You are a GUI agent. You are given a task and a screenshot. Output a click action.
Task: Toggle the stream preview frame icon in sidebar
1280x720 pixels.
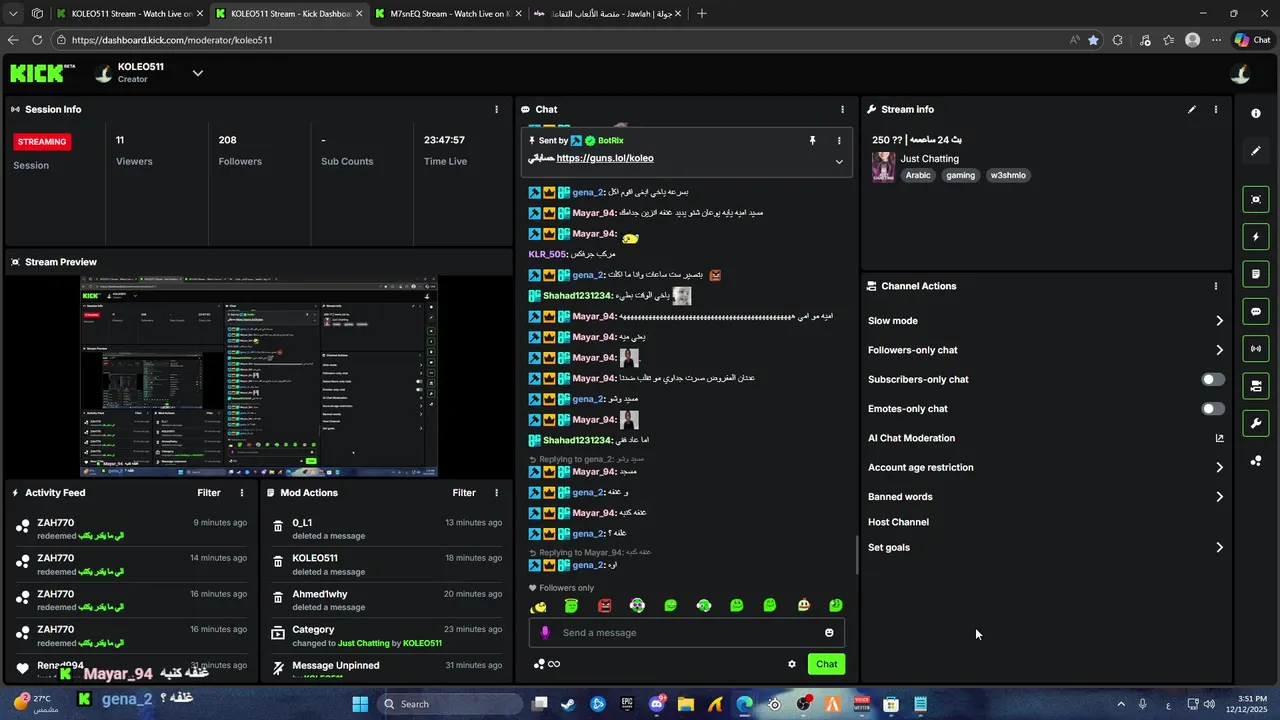[x=1256, y=199]
